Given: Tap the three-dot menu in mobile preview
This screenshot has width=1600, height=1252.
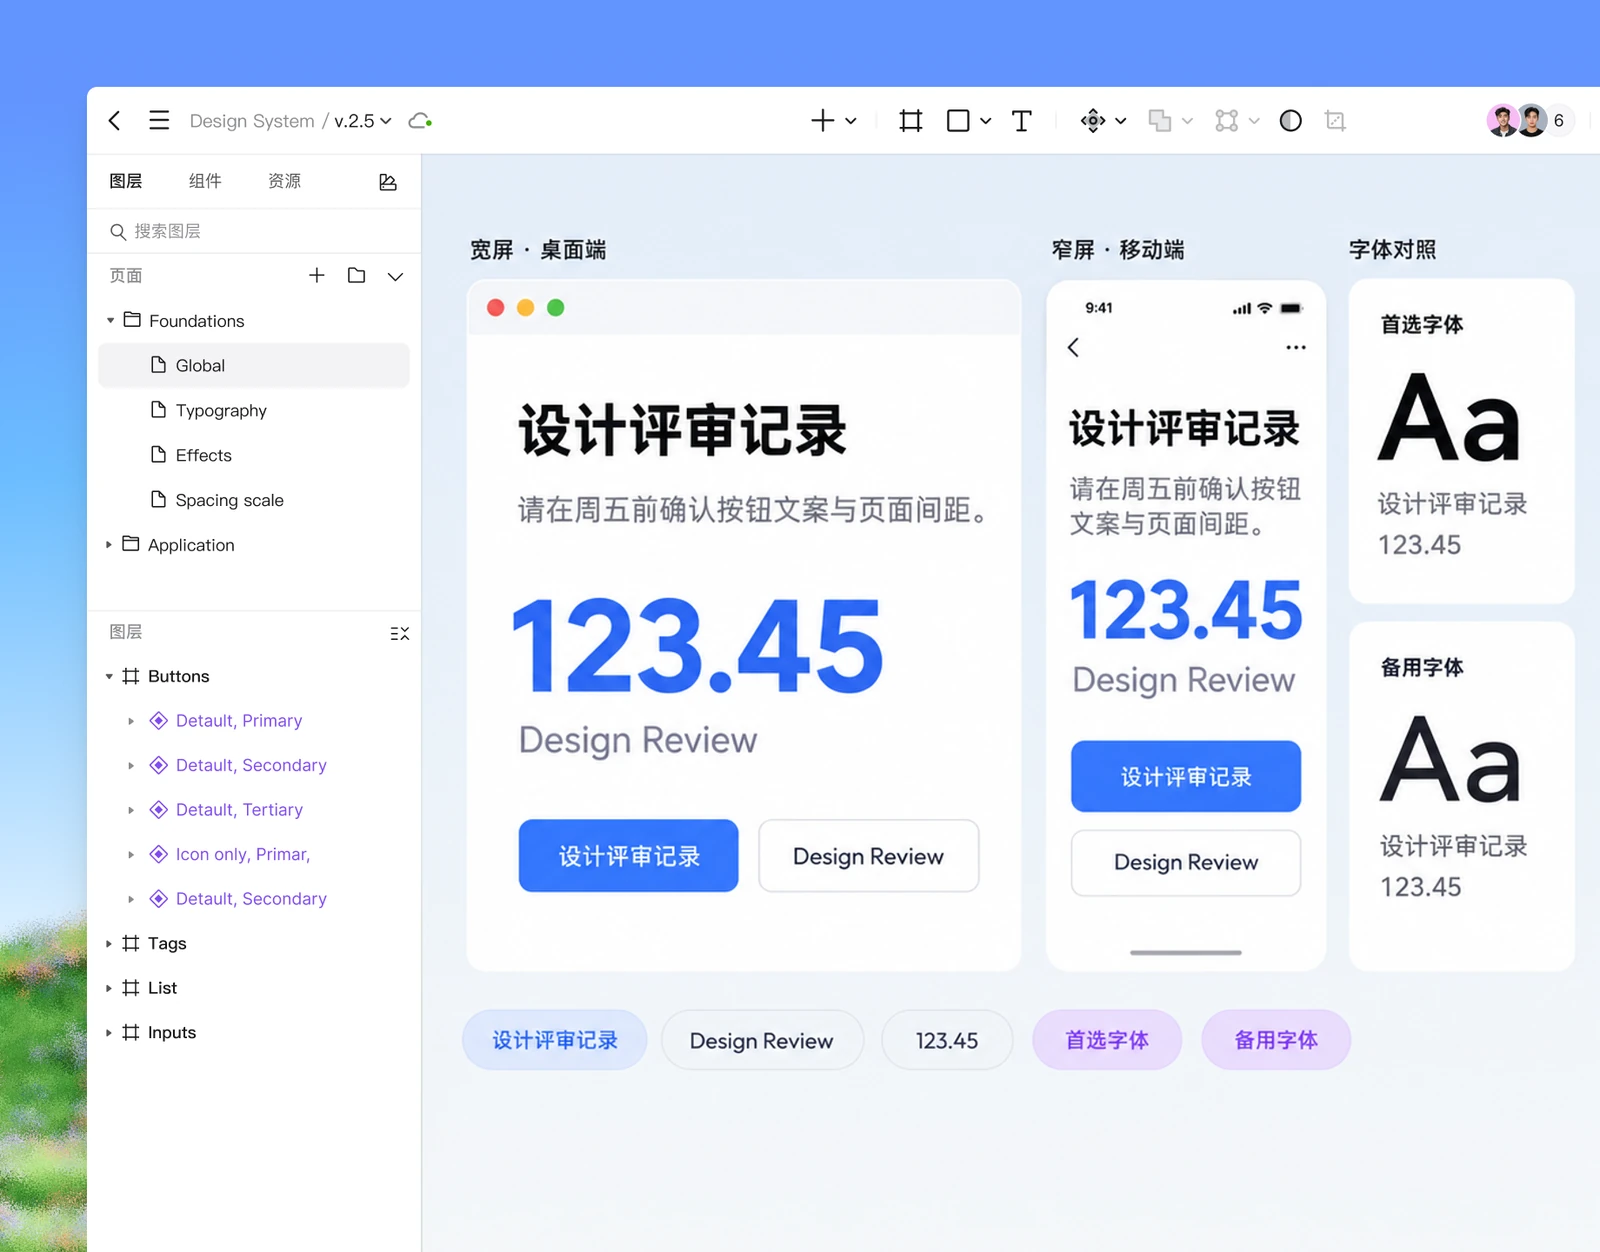Looking at the screenshot, I should 1296,348.
